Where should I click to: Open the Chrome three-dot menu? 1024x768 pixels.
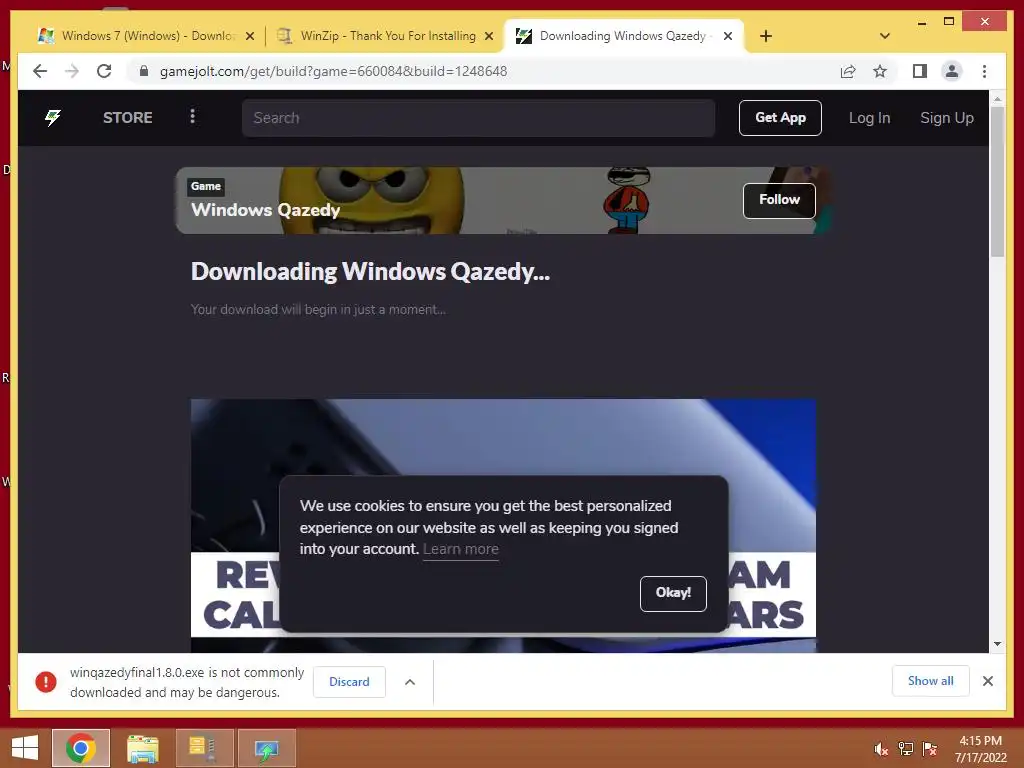click(984, 71)
